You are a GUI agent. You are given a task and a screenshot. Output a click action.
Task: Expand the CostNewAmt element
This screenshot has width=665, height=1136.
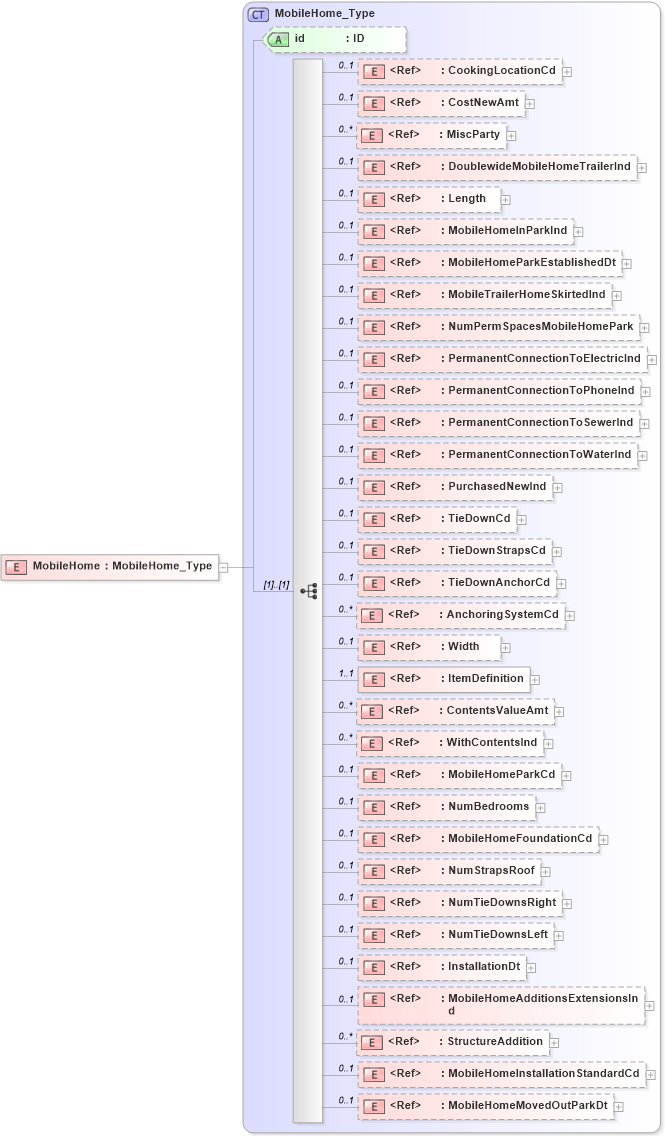(530, 103)
